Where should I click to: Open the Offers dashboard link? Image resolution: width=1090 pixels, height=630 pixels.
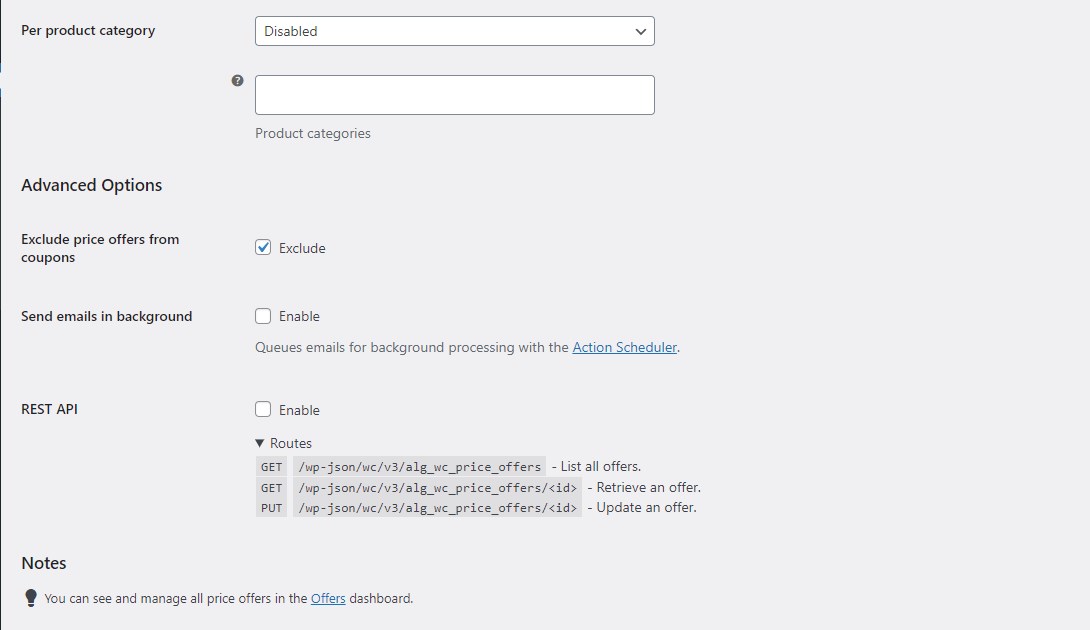[328, 597]
